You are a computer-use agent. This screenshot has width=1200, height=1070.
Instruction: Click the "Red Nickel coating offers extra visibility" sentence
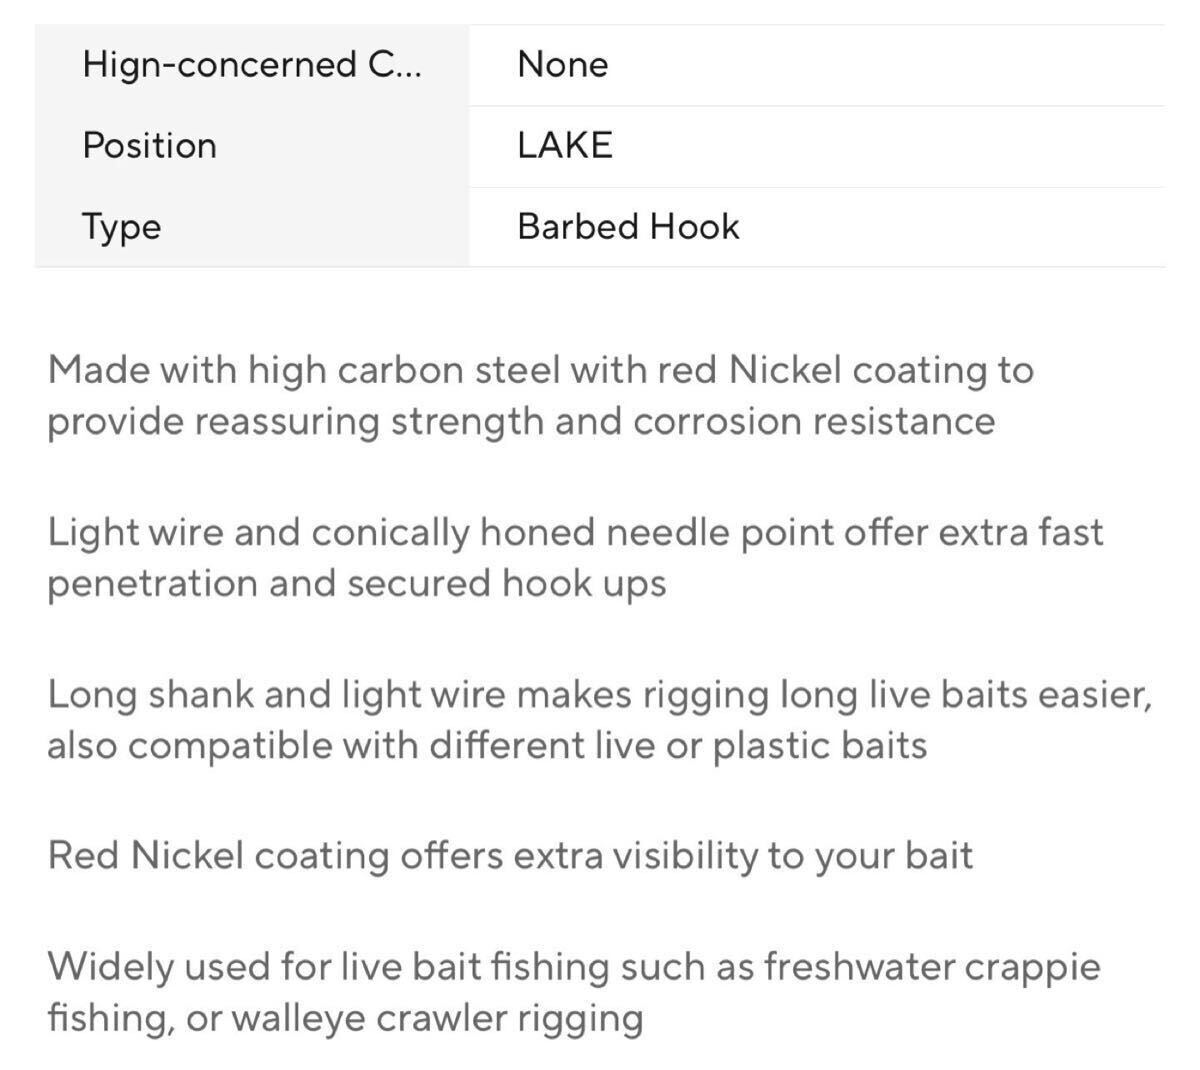click(x=510, y=856)
